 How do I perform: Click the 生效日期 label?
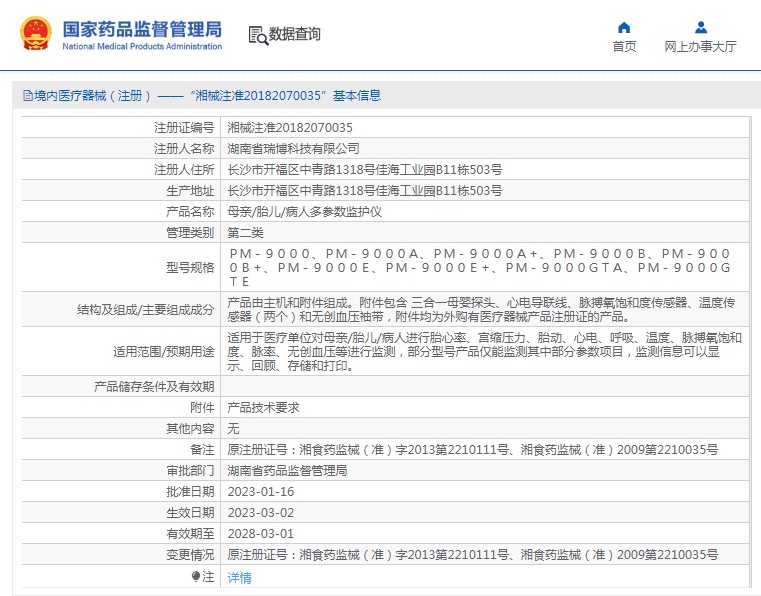pyautogui.click(x=190, y=513)
